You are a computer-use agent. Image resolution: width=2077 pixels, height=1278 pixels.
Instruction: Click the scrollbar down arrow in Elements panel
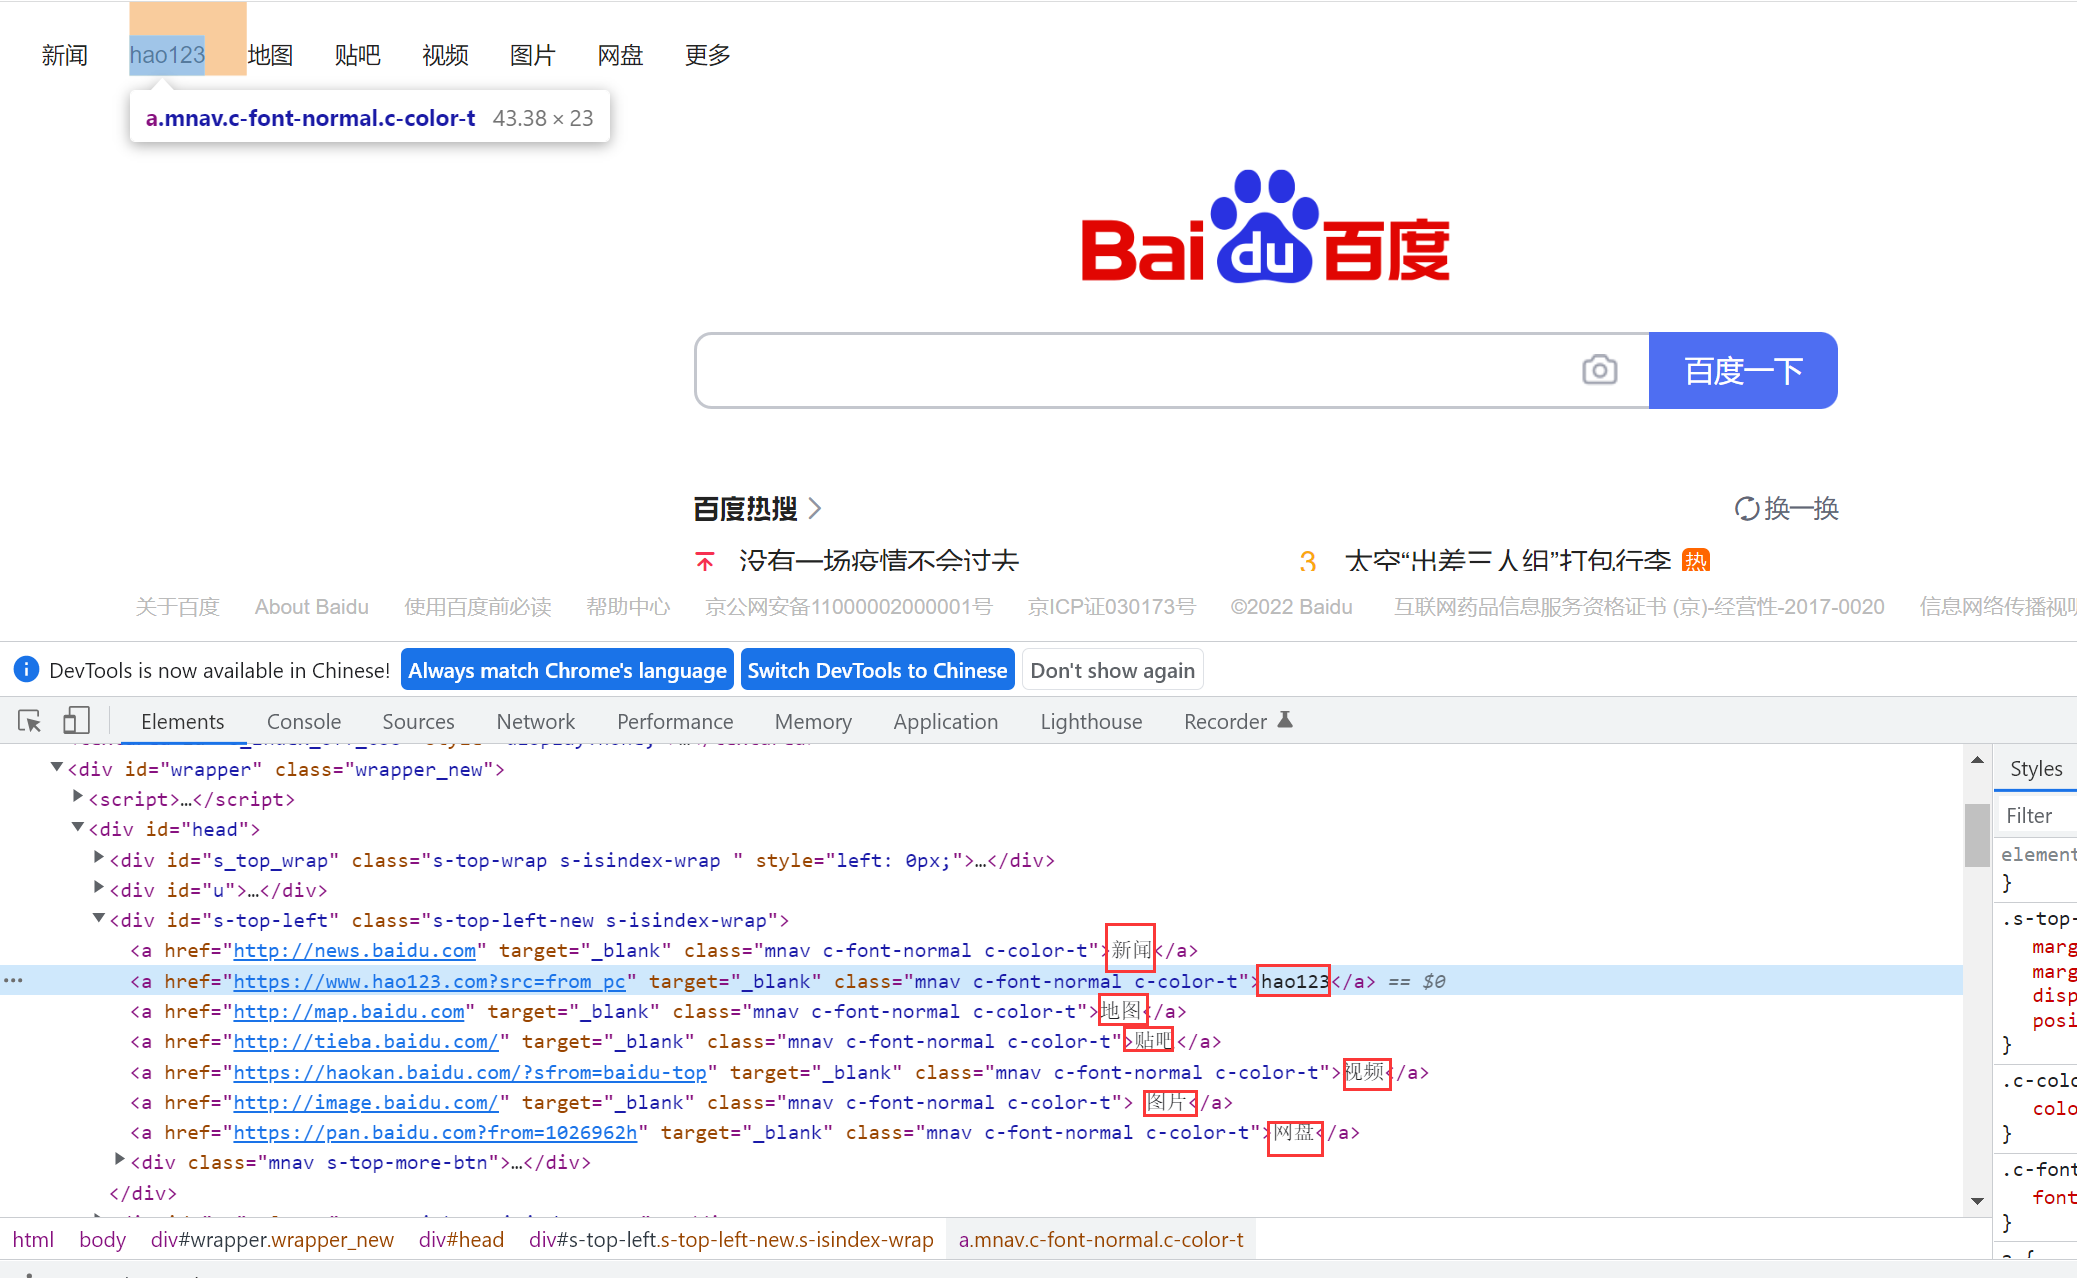click(1977, 1201)
